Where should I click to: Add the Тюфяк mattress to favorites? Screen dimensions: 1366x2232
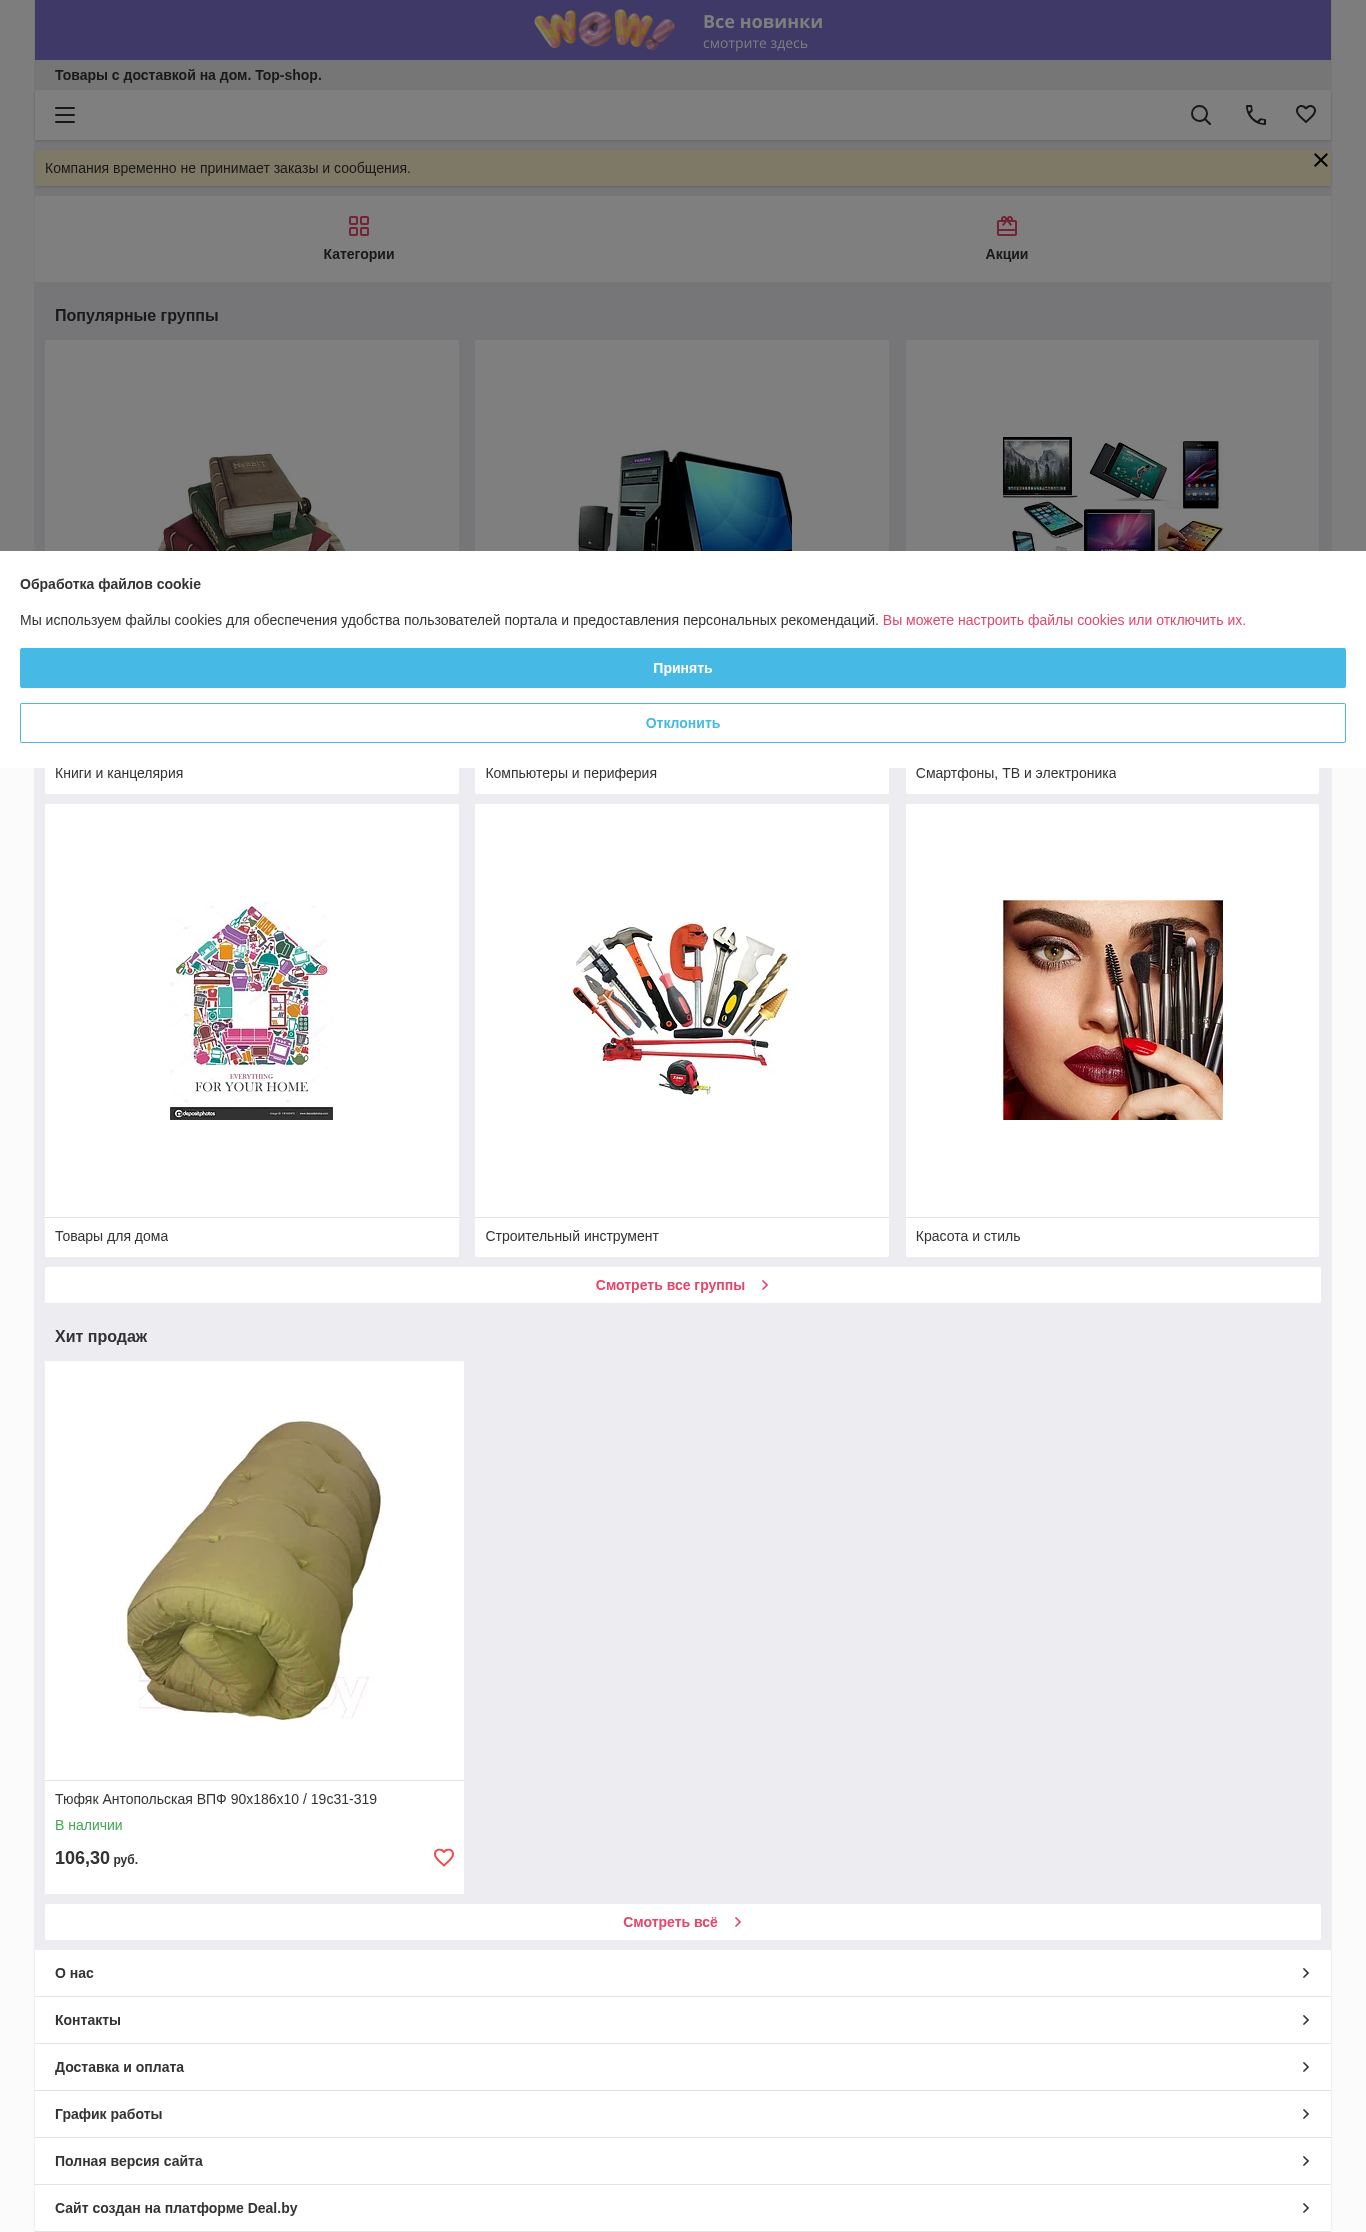[444, 1857]
